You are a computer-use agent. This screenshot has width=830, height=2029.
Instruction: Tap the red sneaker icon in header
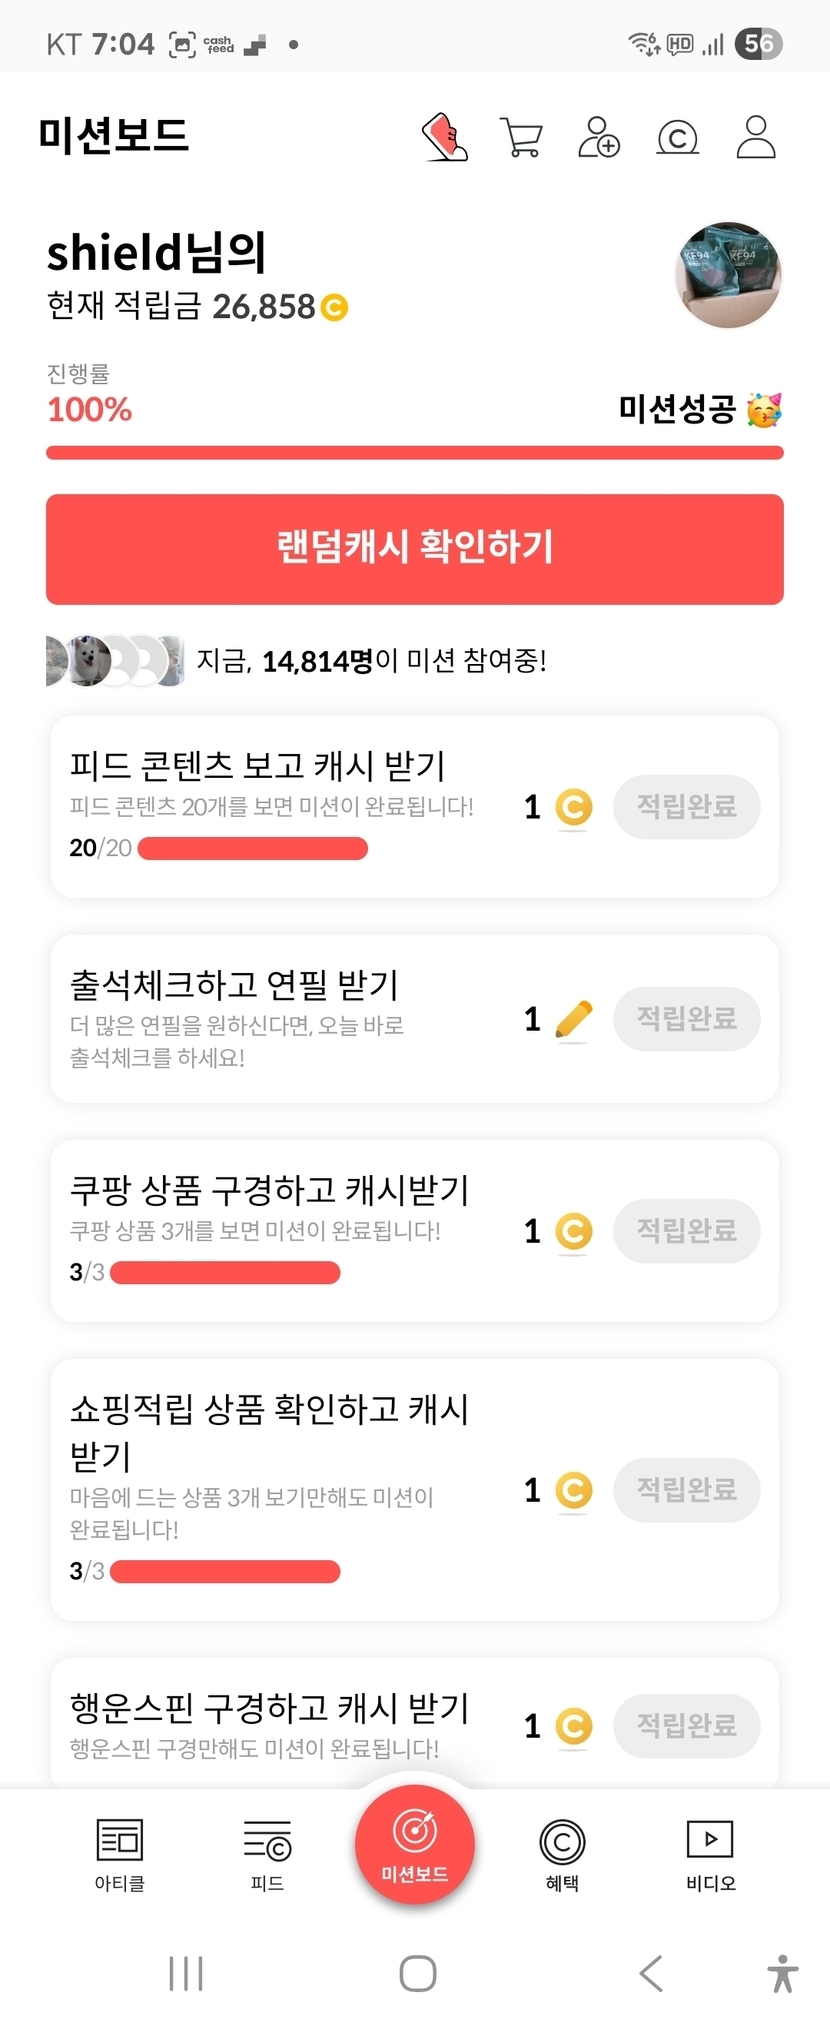point(445,137)
